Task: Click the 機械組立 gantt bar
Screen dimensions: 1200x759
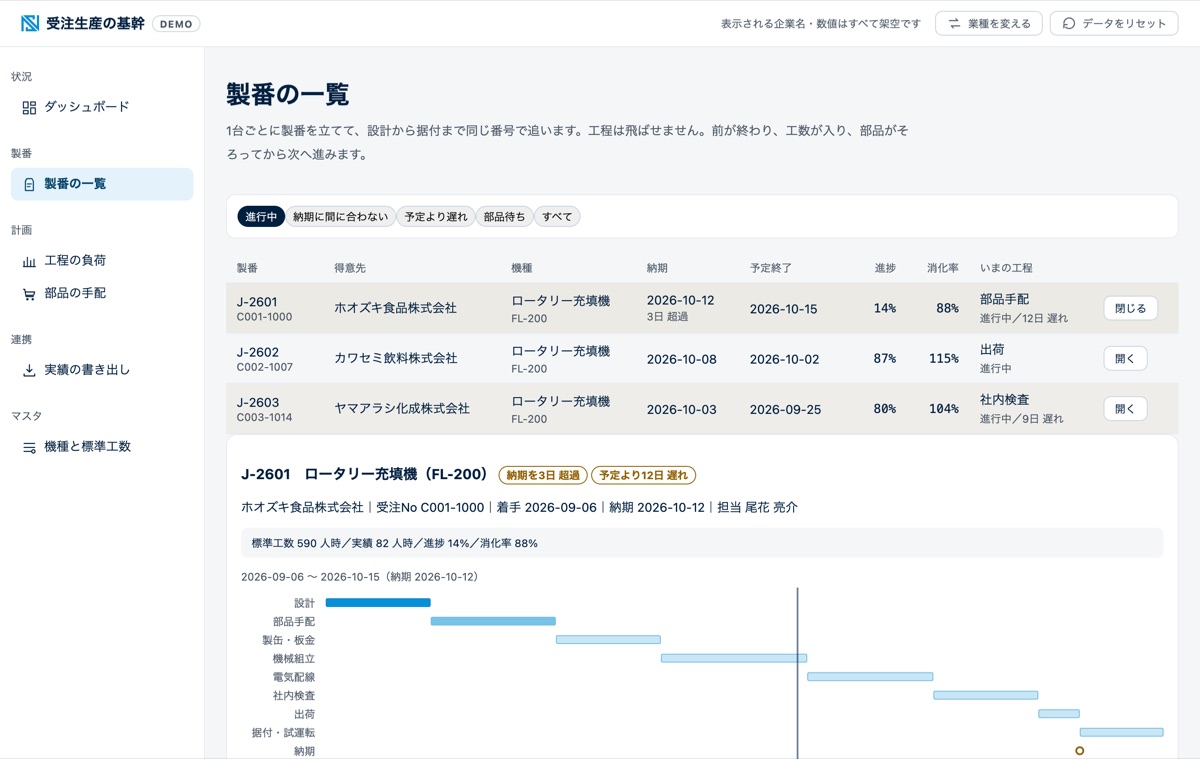Action: coord(734,658)
